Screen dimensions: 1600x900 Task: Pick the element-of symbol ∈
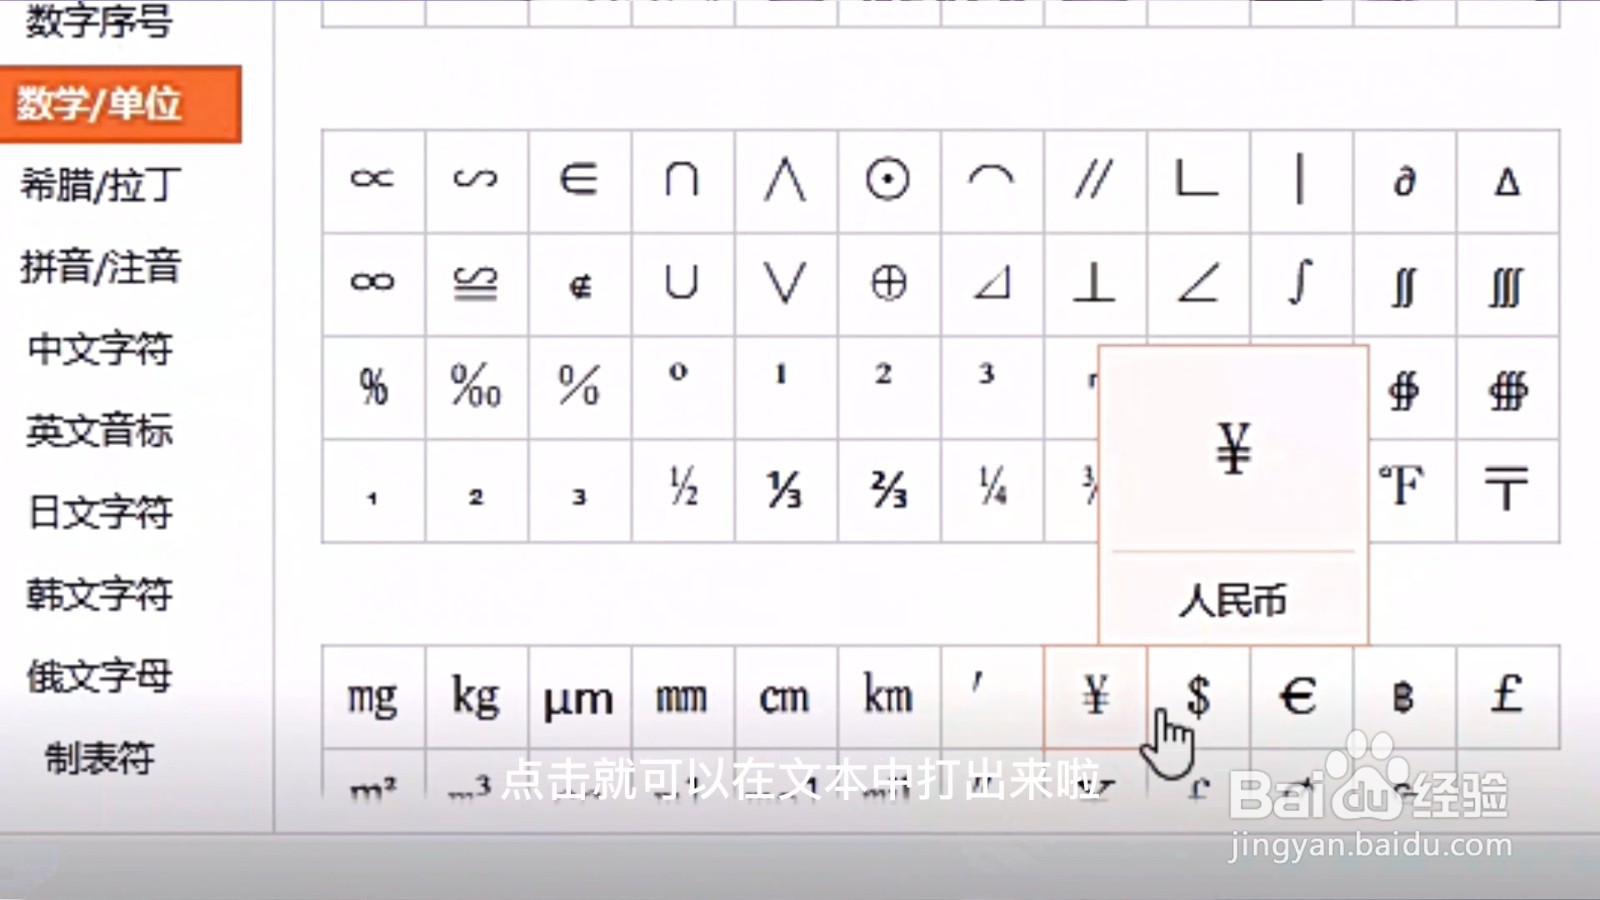[579, 181]
